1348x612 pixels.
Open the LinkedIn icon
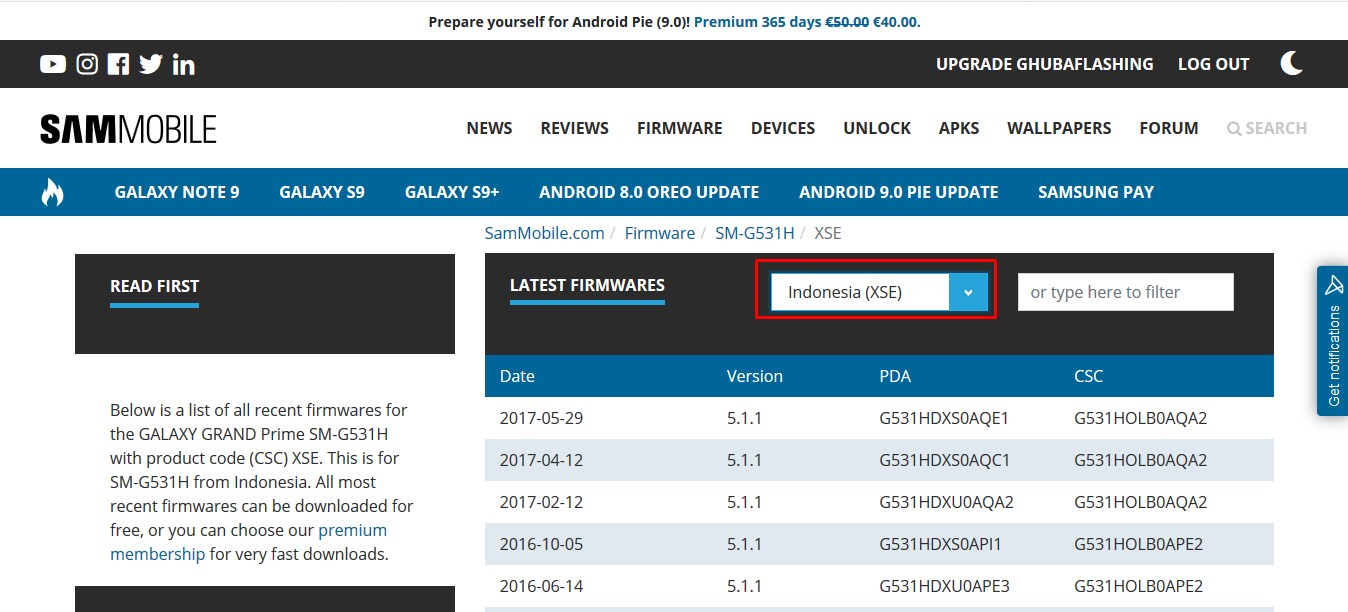tap(183, 63)
